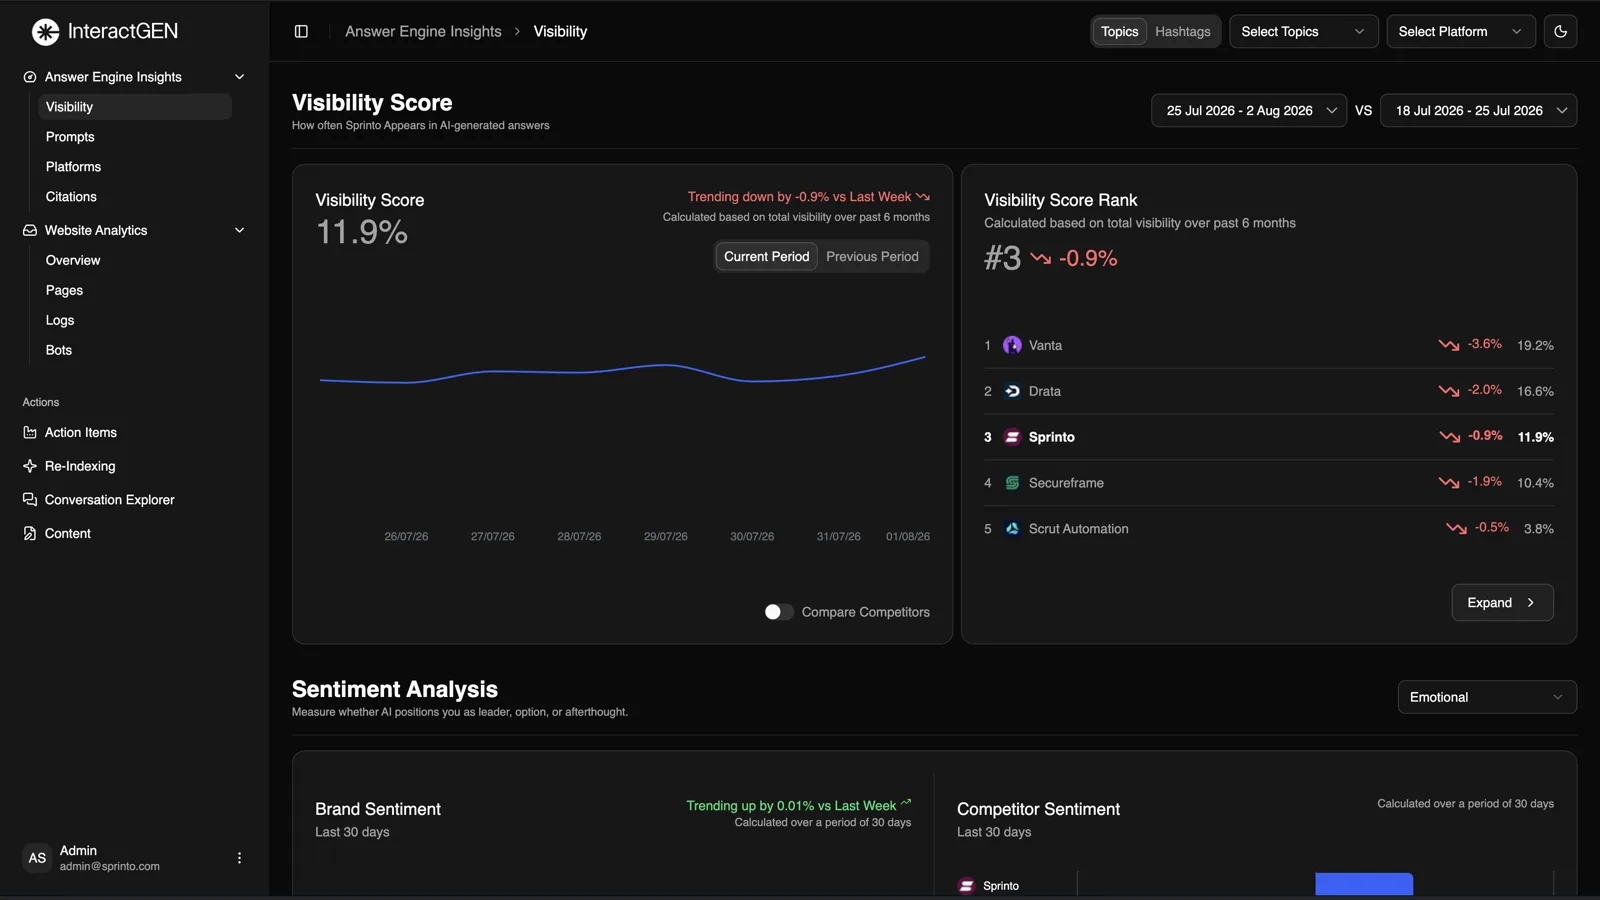Click Scrut Automation's downward trend arrow
Viewport: 1600px width, 900px height.
1456,529
